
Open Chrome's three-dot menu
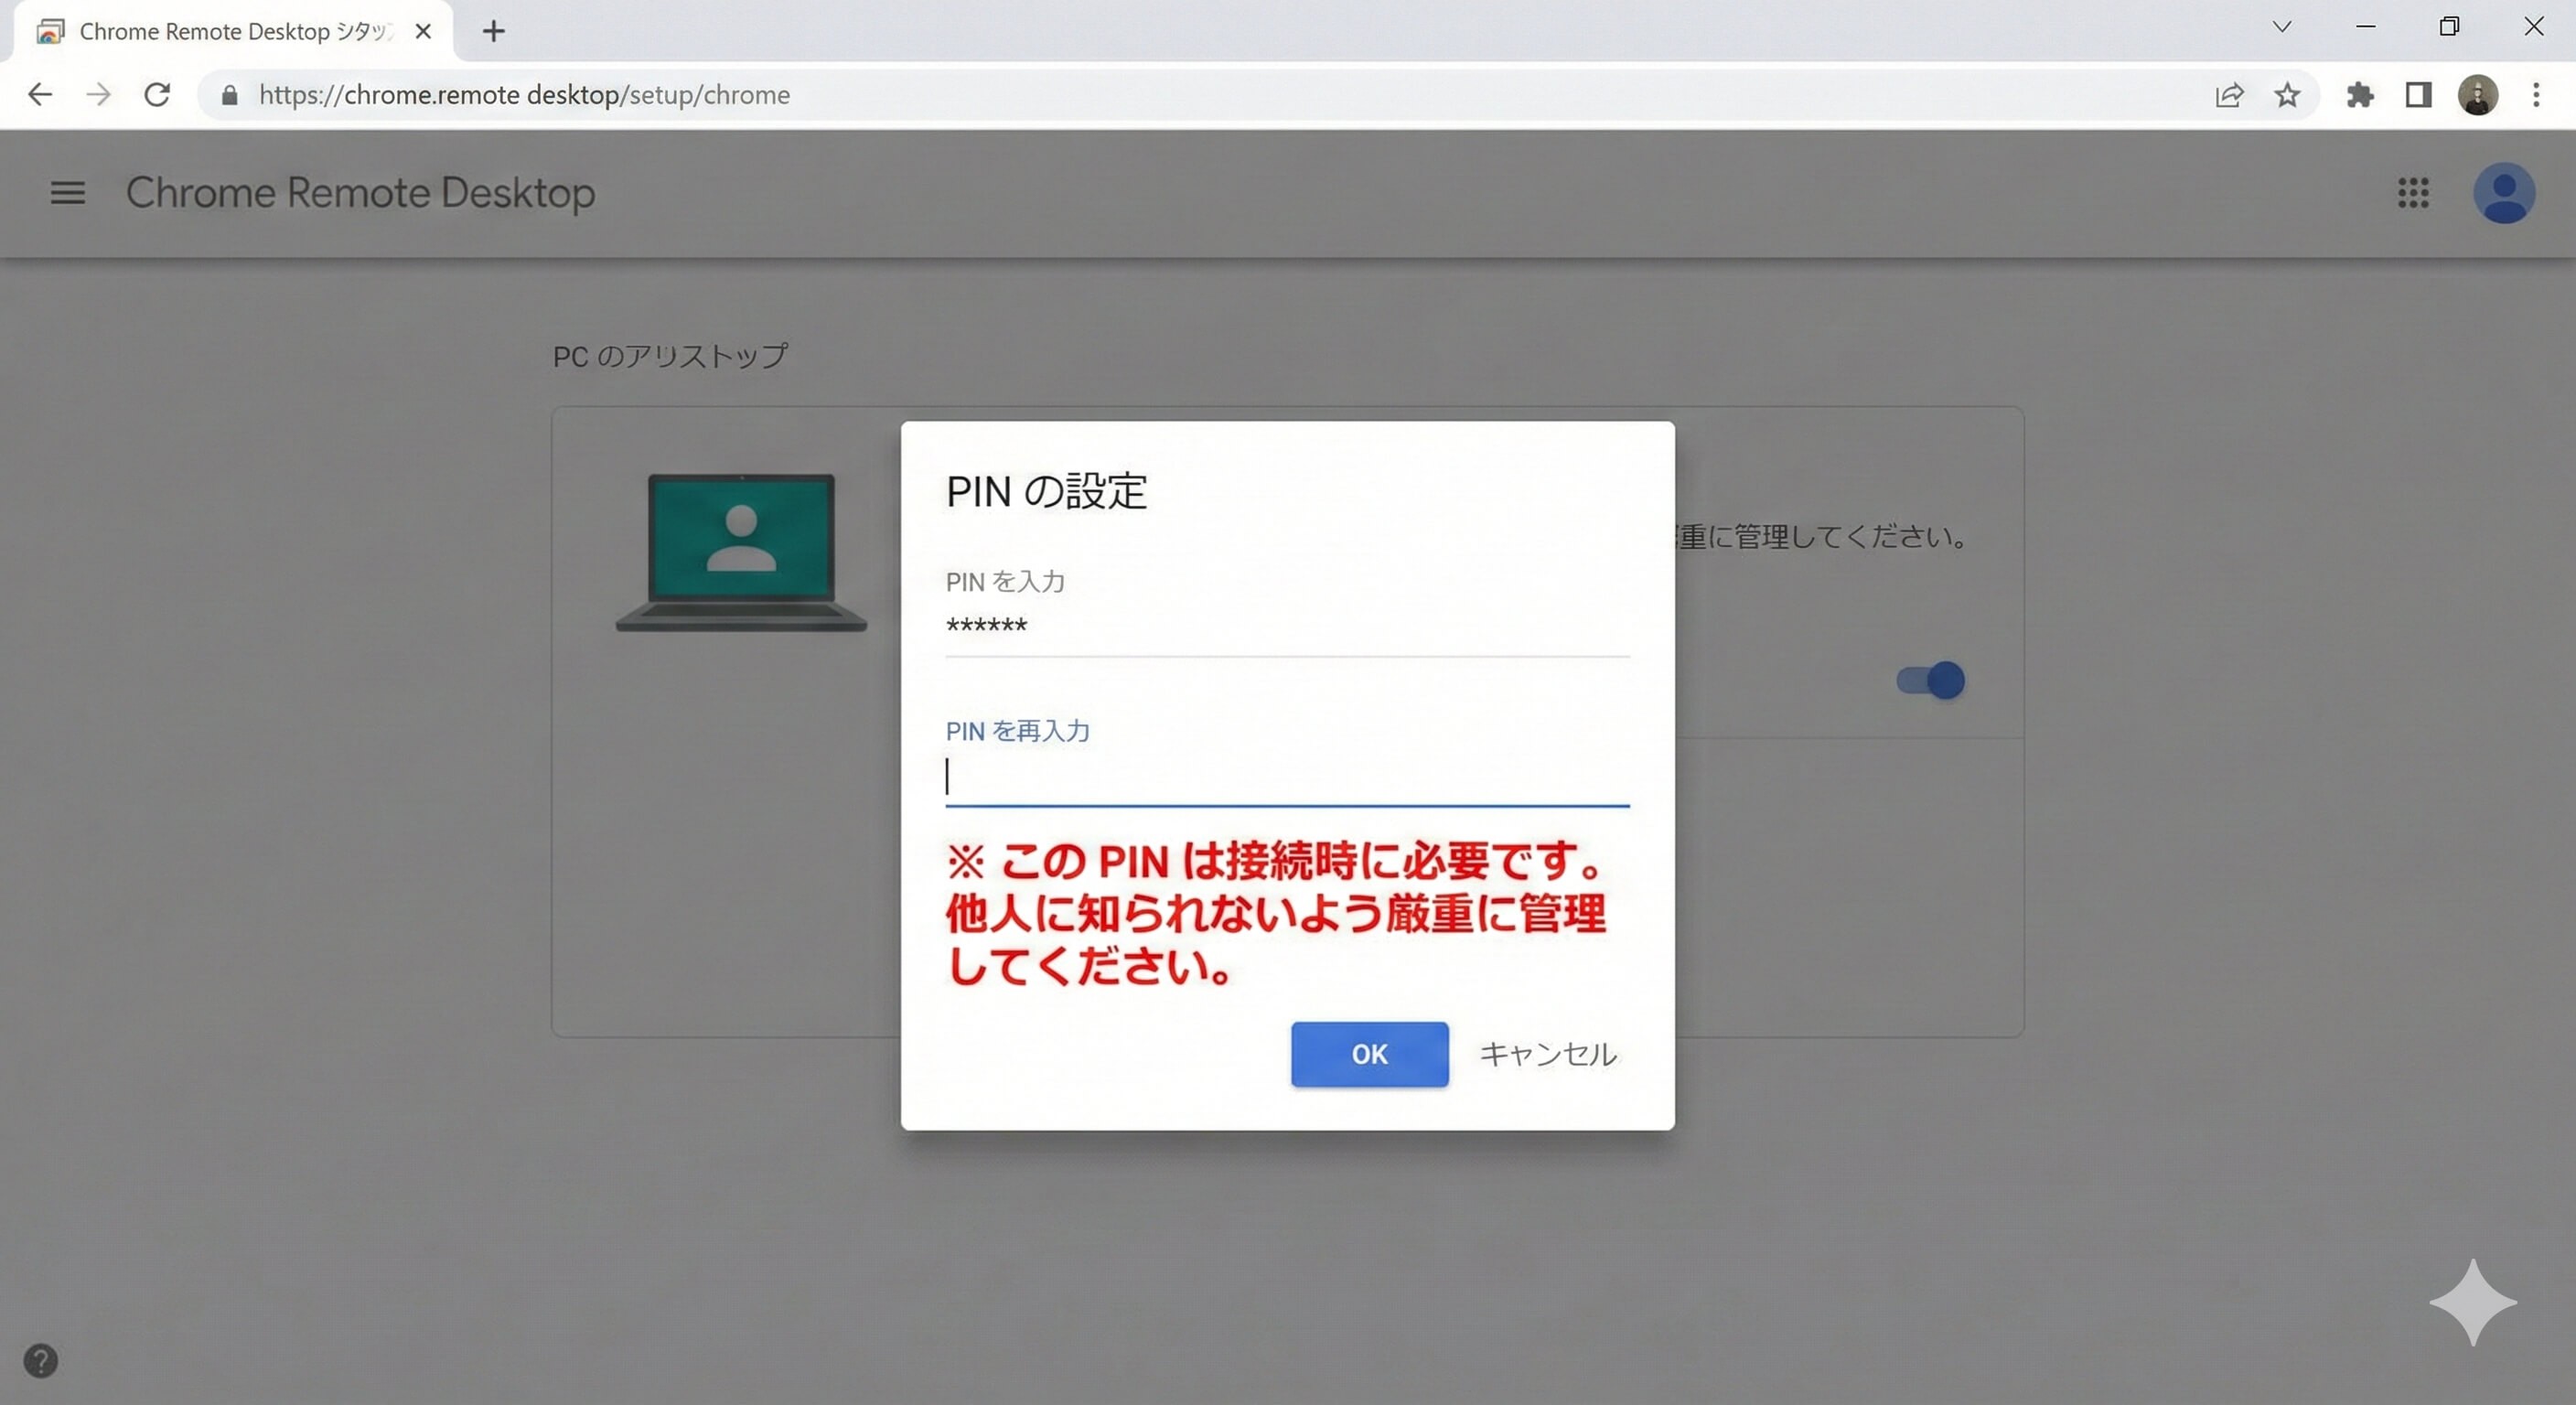(2536, 95)
